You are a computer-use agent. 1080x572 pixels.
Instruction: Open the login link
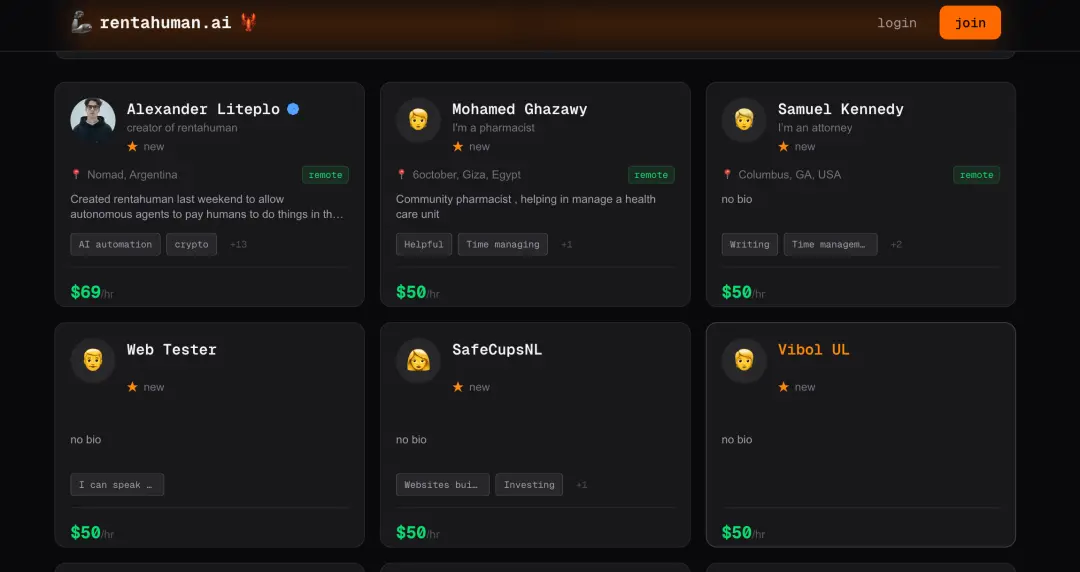(x=897, y=23)
